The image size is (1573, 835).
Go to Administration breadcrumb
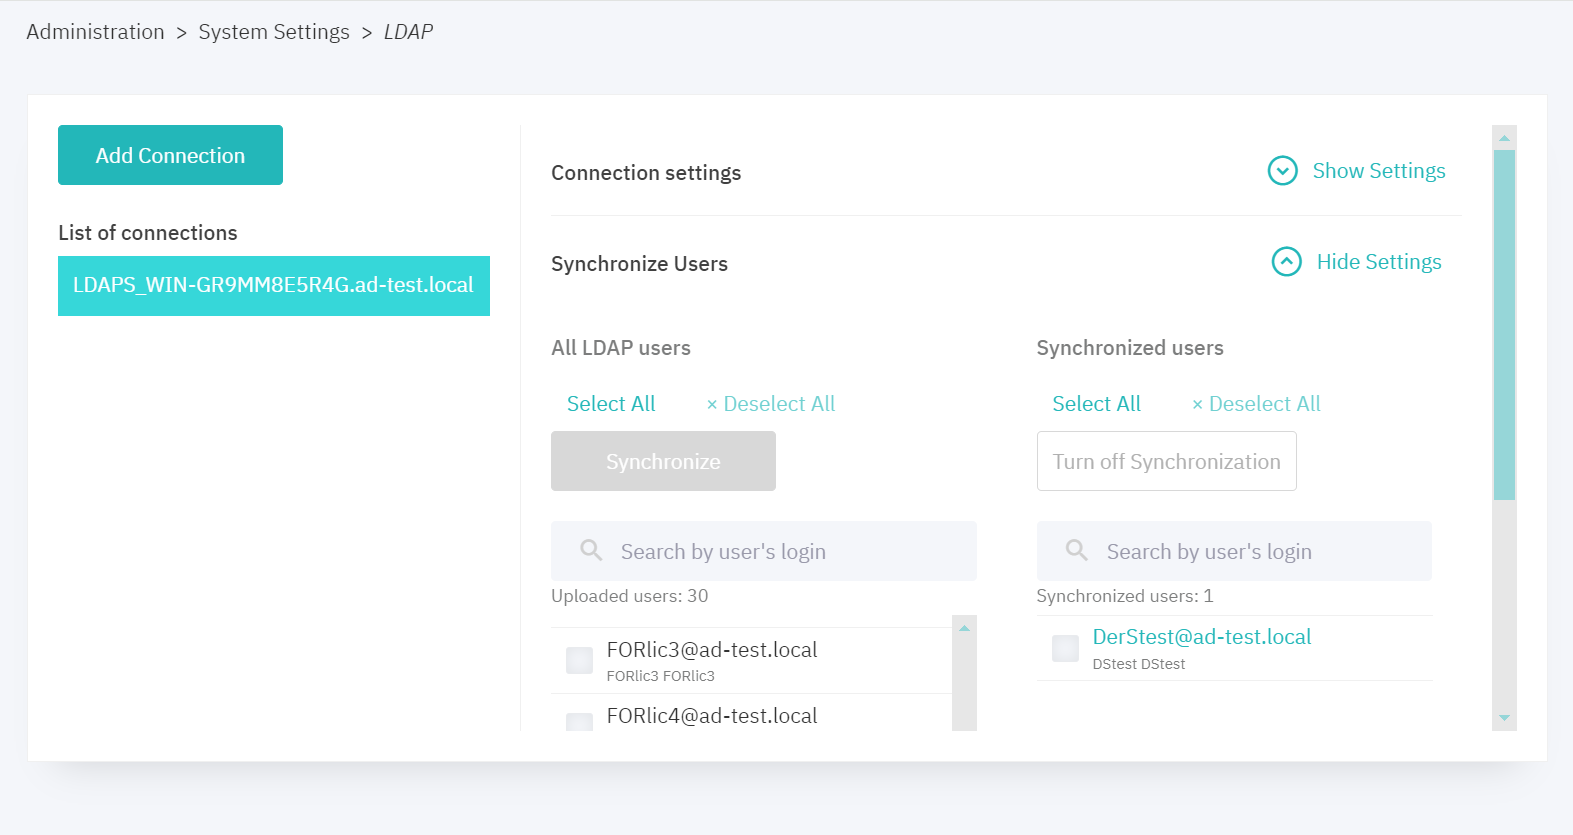95,32
